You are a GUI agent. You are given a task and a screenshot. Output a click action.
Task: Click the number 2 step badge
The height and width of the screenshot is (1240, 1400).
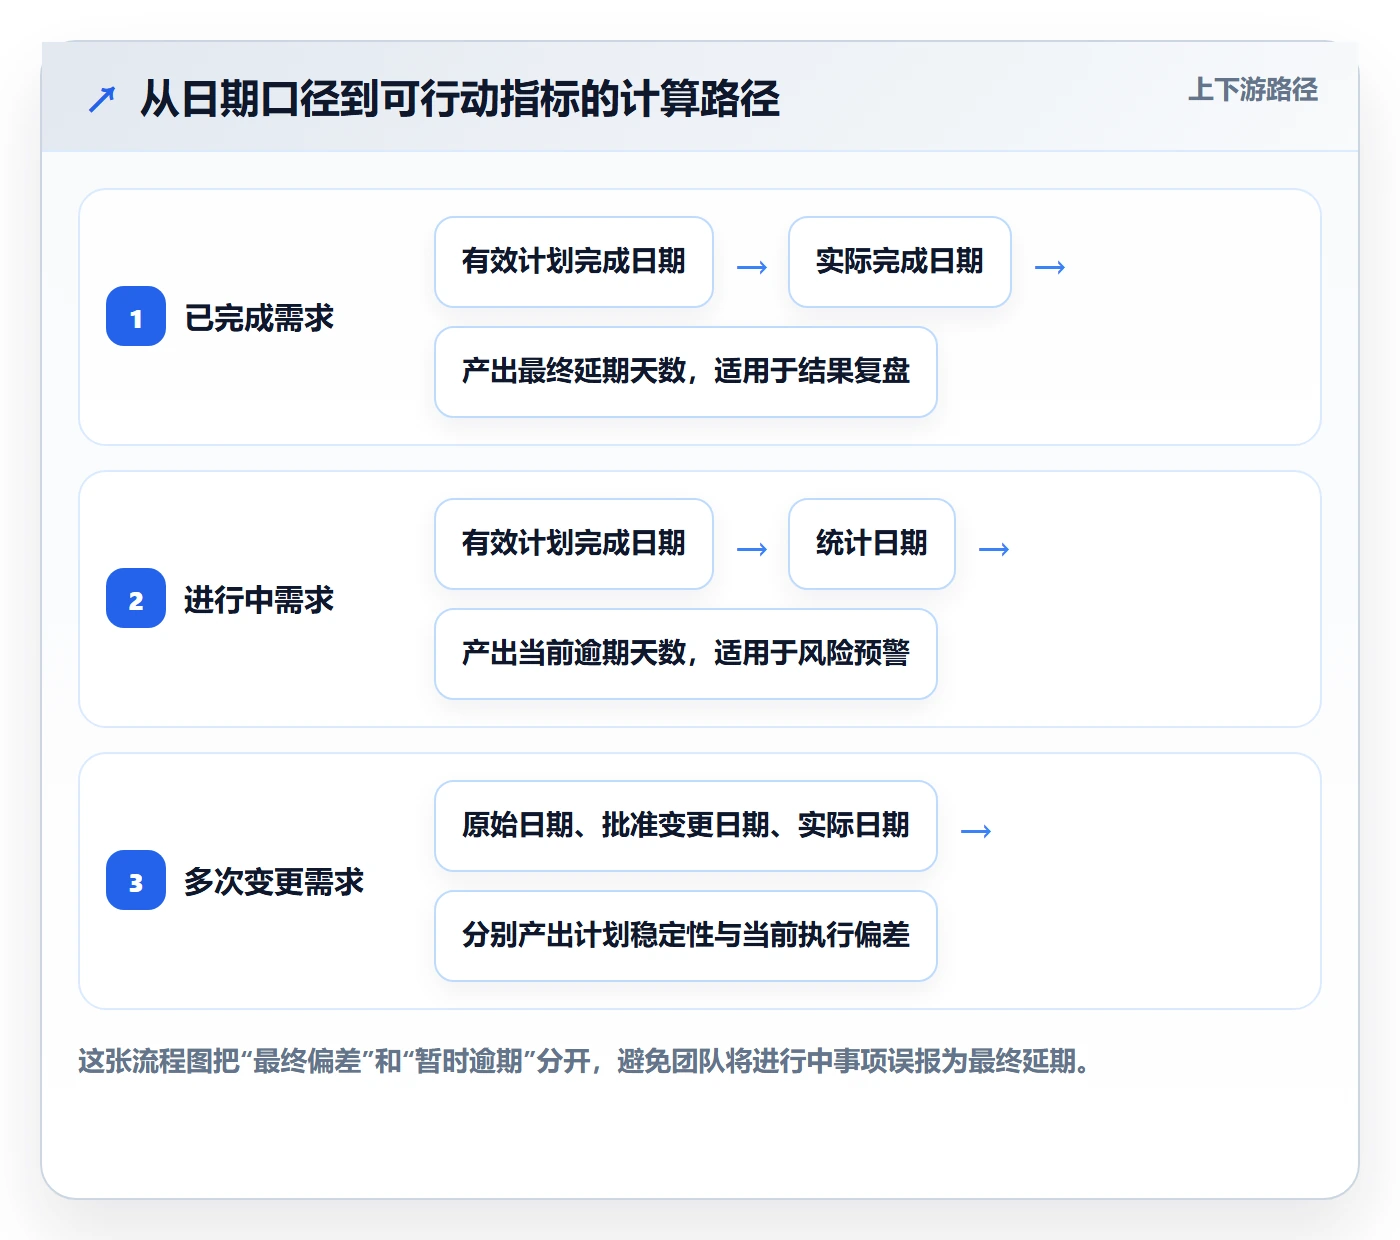[x=136, y=598]
